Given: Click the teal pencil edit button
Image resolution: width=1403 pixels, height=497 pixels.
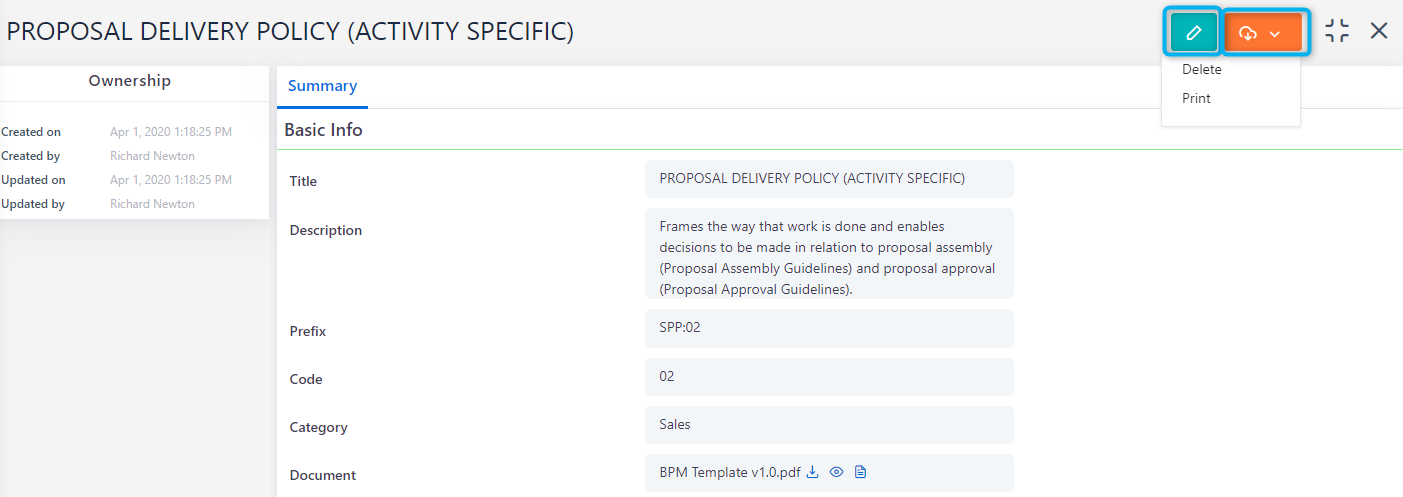Looking at the screenshot, I should click(x=1193, y=33).
